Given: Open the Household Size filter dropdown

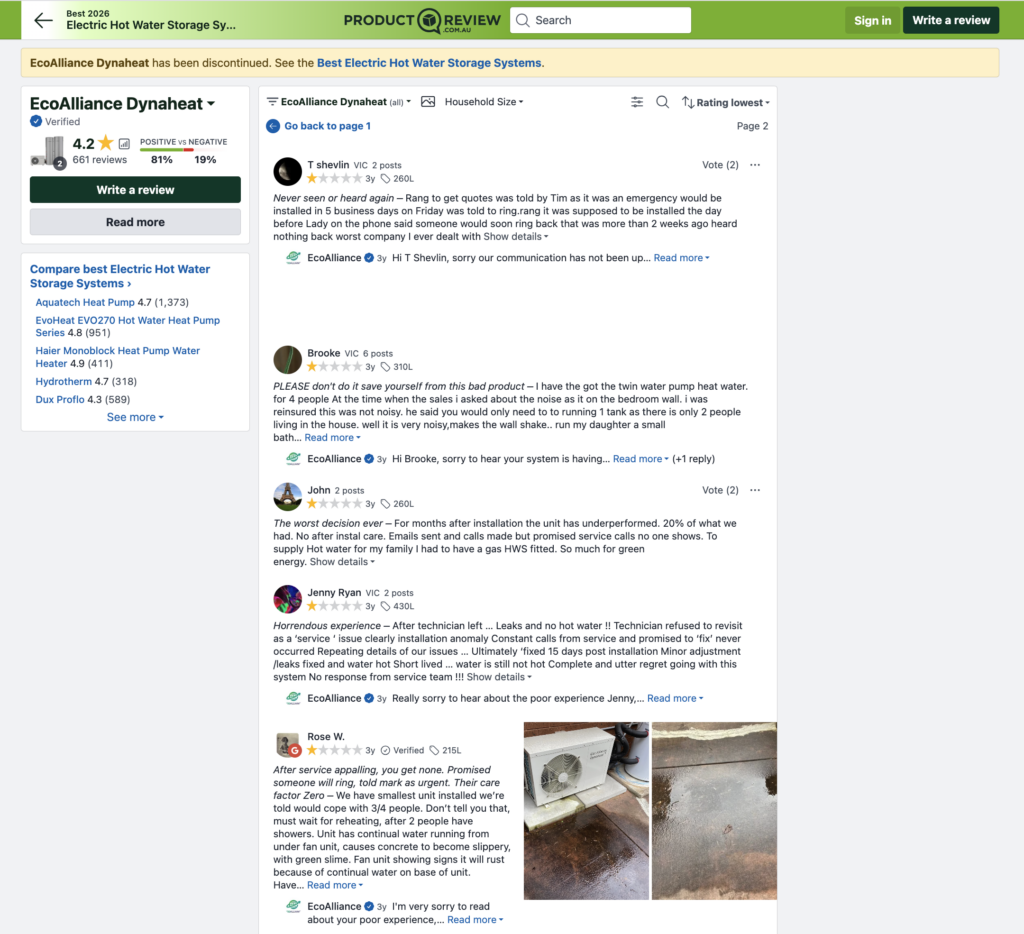Looking at the screenshot, I should pos(484,102).
